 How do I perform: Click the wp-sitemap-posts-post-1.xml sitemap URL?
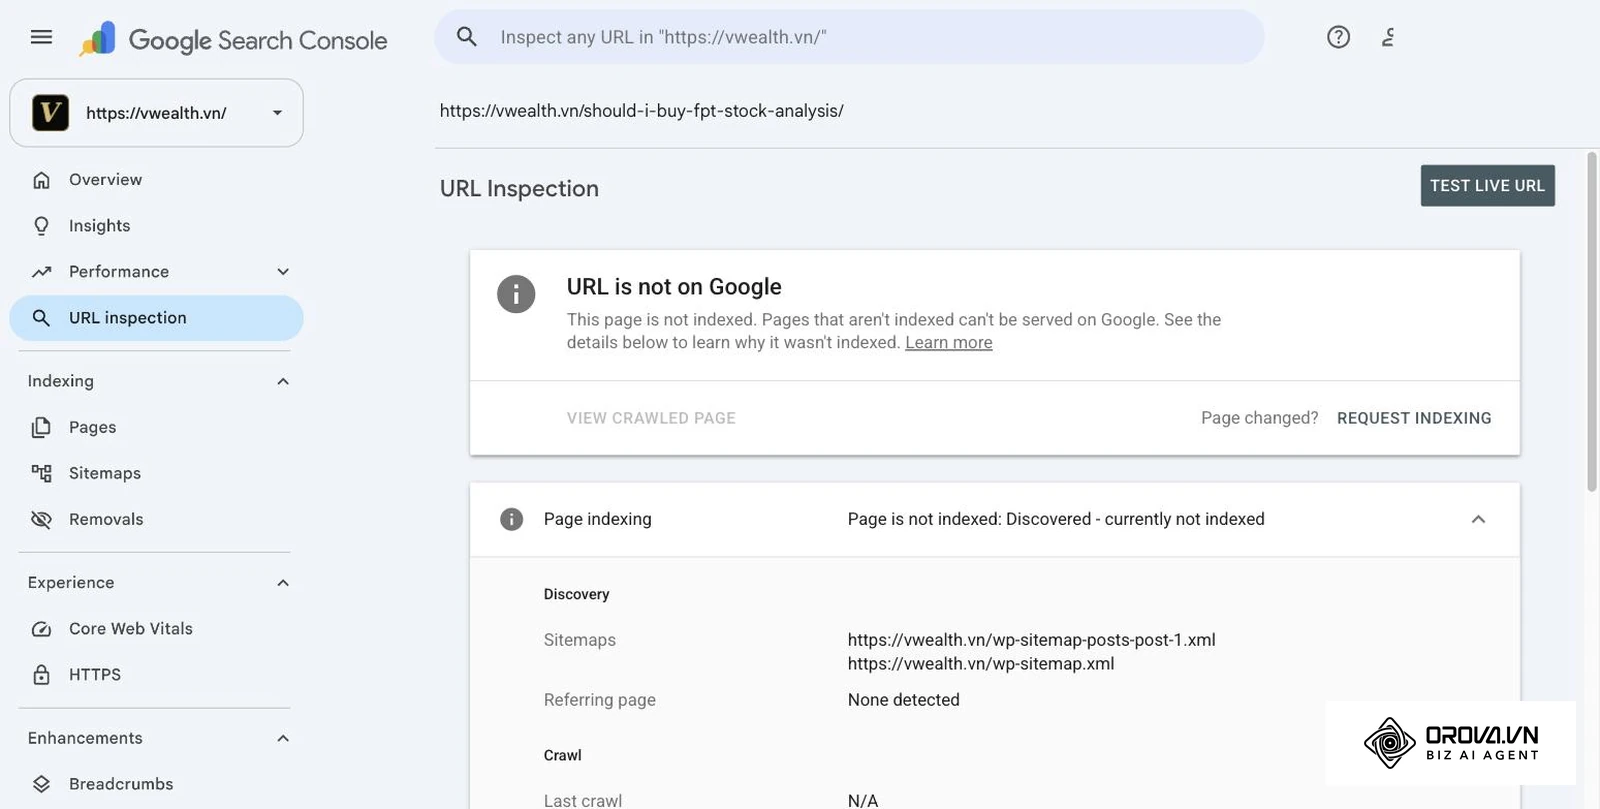point(1032,640)
